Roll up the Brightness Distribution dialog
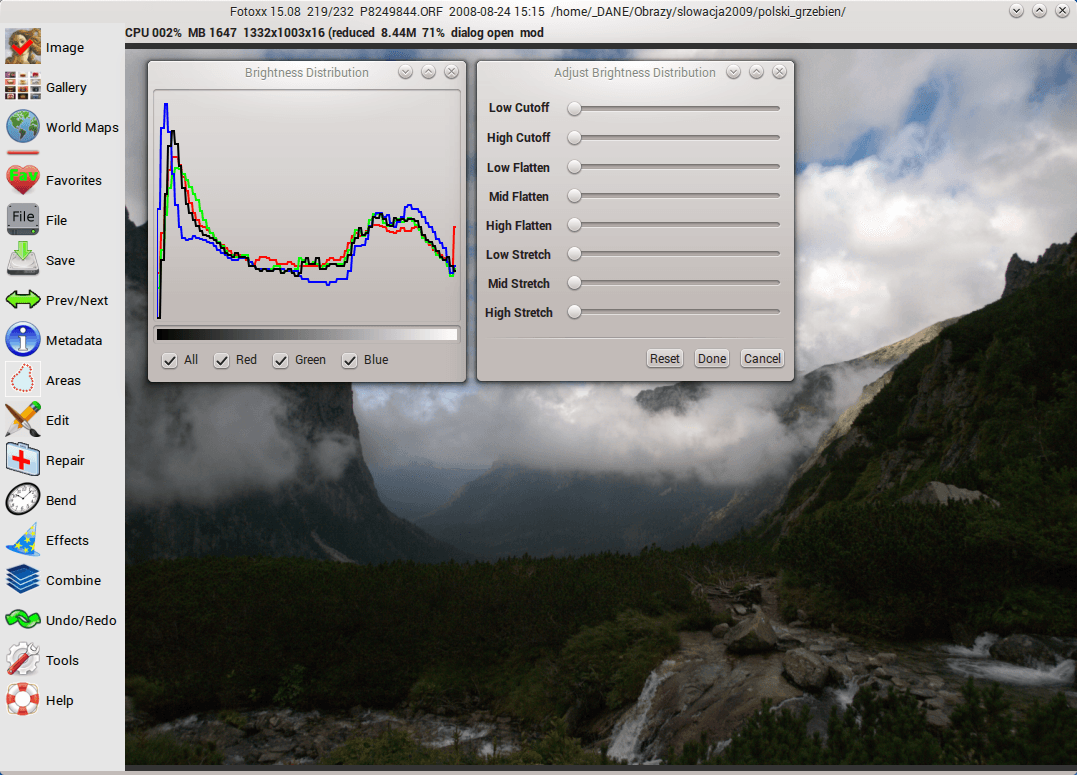This screenshot has height=775, width=1077. [x=405, y=72]
